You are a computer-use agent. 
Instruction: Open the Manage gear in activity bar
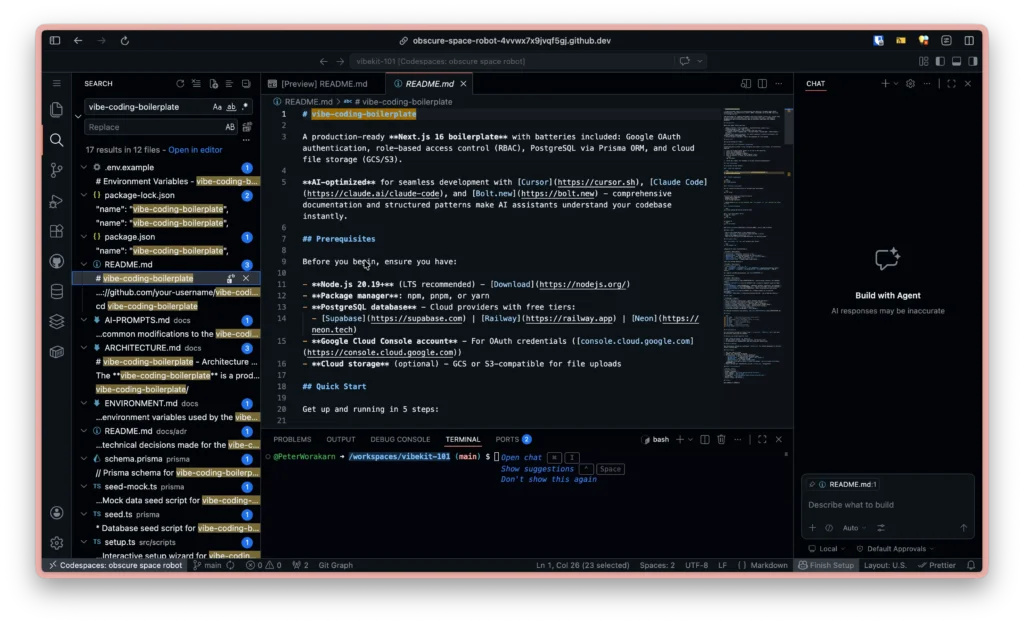[57, 543]
